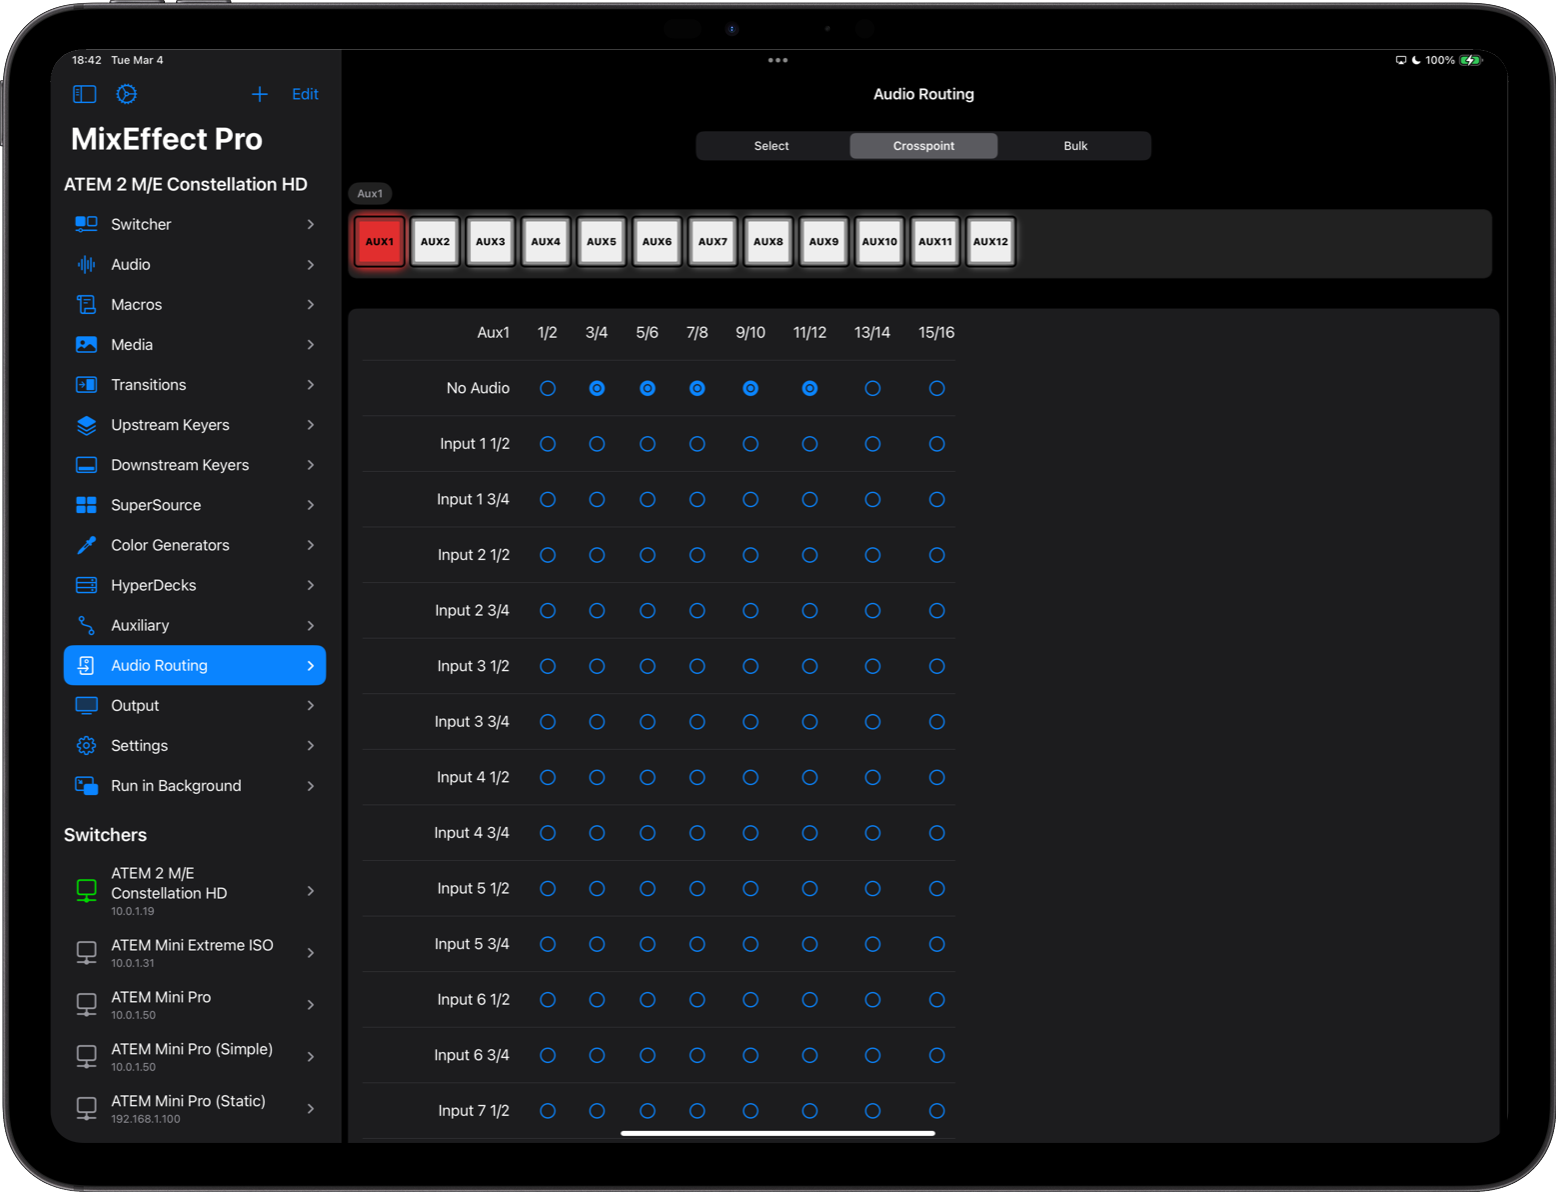This screenshot has width=1556, height=1192.
Task: Switch to the Select tab
Action: [772, 146]
